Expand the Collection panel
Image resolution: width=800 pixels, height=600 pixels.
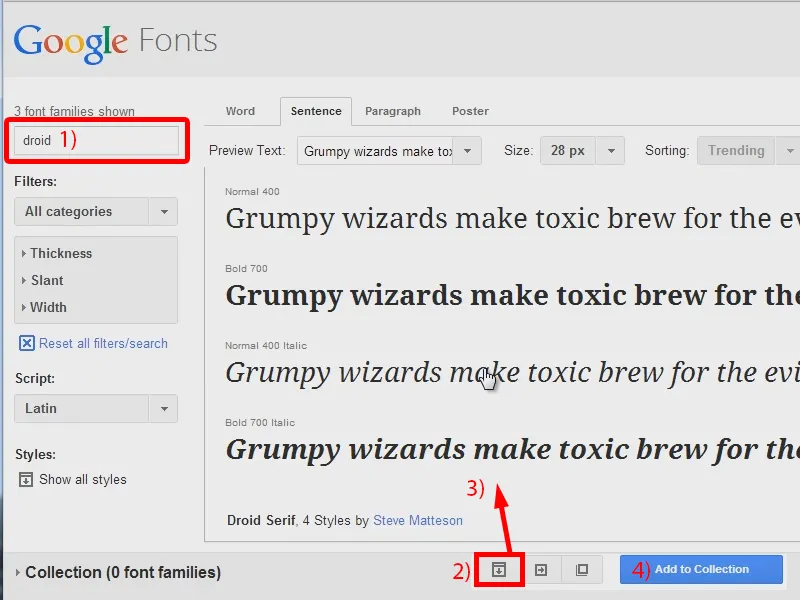pos(118,572)
